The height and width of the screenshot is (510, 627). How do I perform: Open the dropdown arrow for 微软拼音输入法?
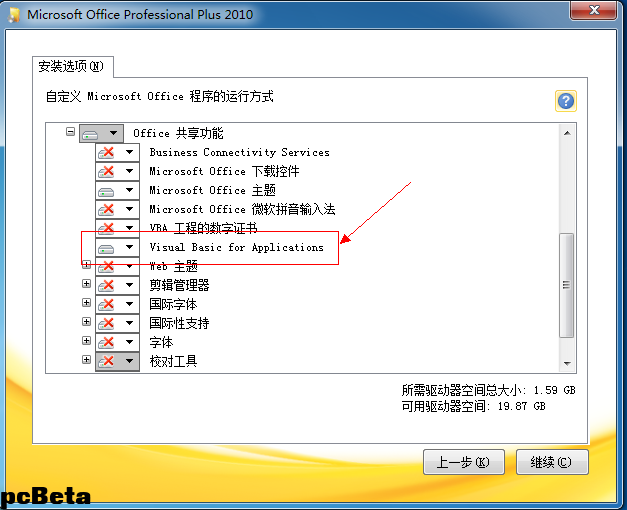(x=129, y=209)
